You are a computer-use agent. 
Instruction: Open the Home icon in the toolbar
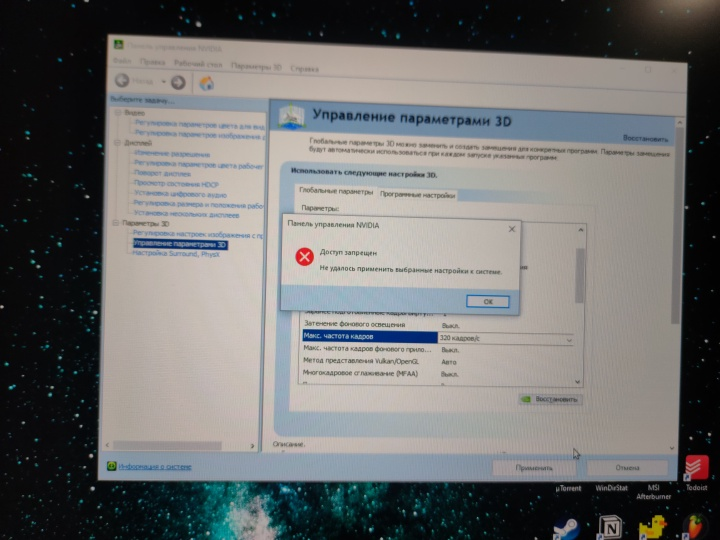click(x=206, y=83)
